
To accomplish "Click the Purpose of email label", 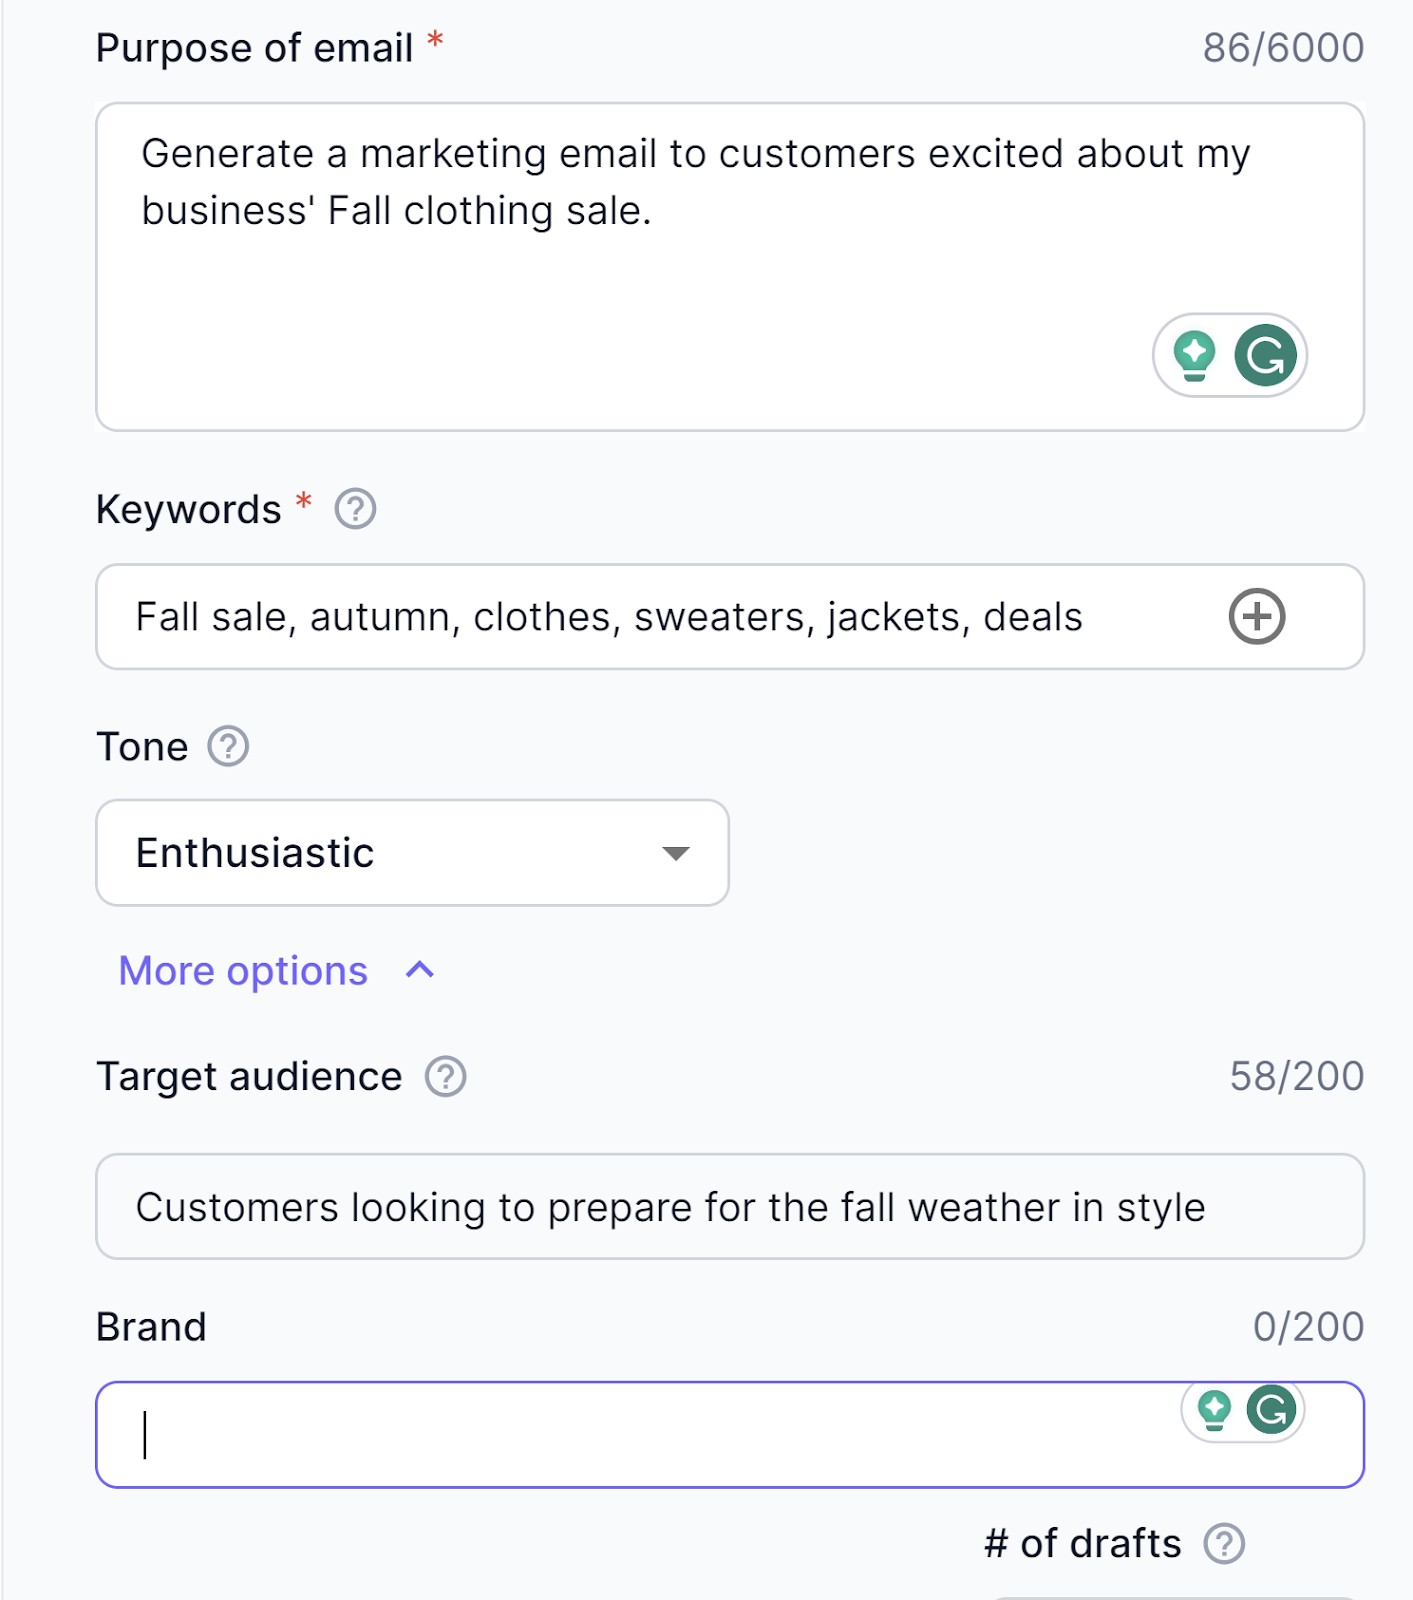I will [x=254, y=48].
